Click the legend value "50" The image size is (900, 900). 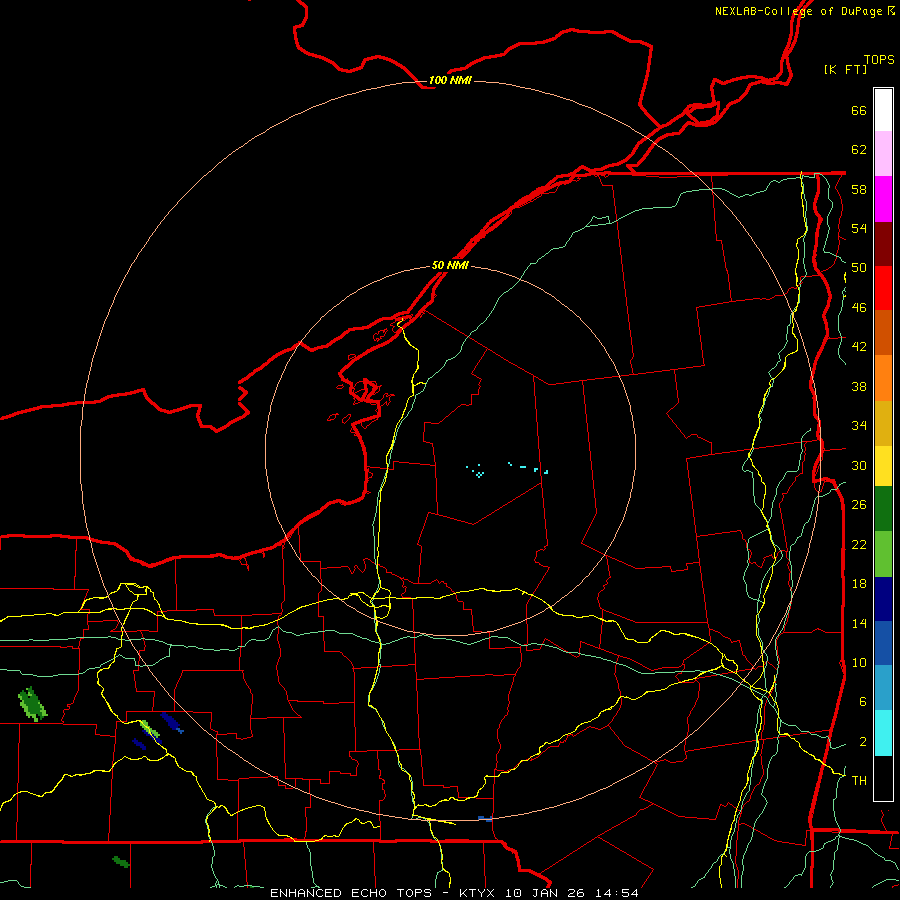pos(859,268)
